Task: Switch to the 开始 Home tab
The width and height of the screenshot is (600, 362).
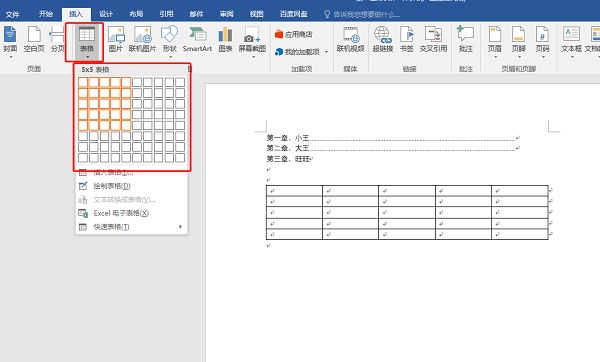Action: click(x=46, y=14)
